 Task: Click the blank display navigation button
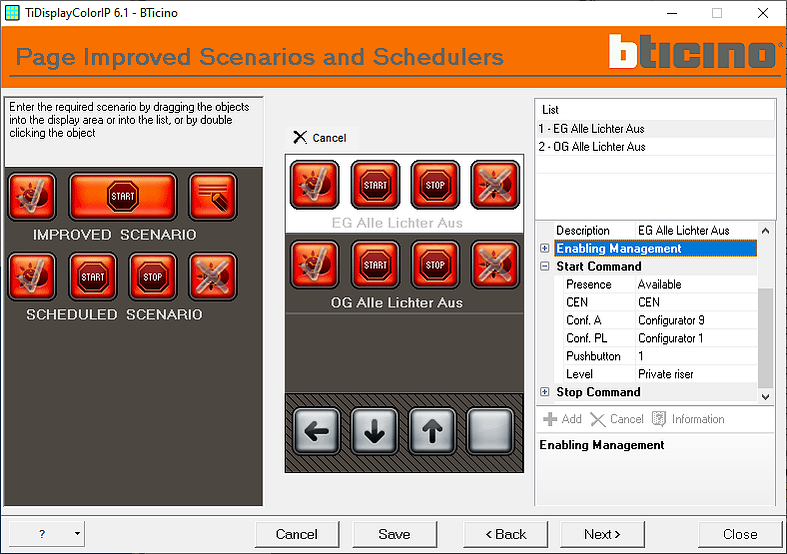[490, 431]
